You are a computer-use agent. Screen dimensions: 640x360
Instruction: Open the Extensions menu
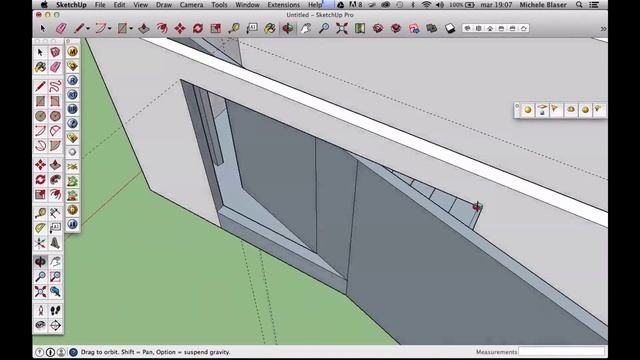coord(284,5)
